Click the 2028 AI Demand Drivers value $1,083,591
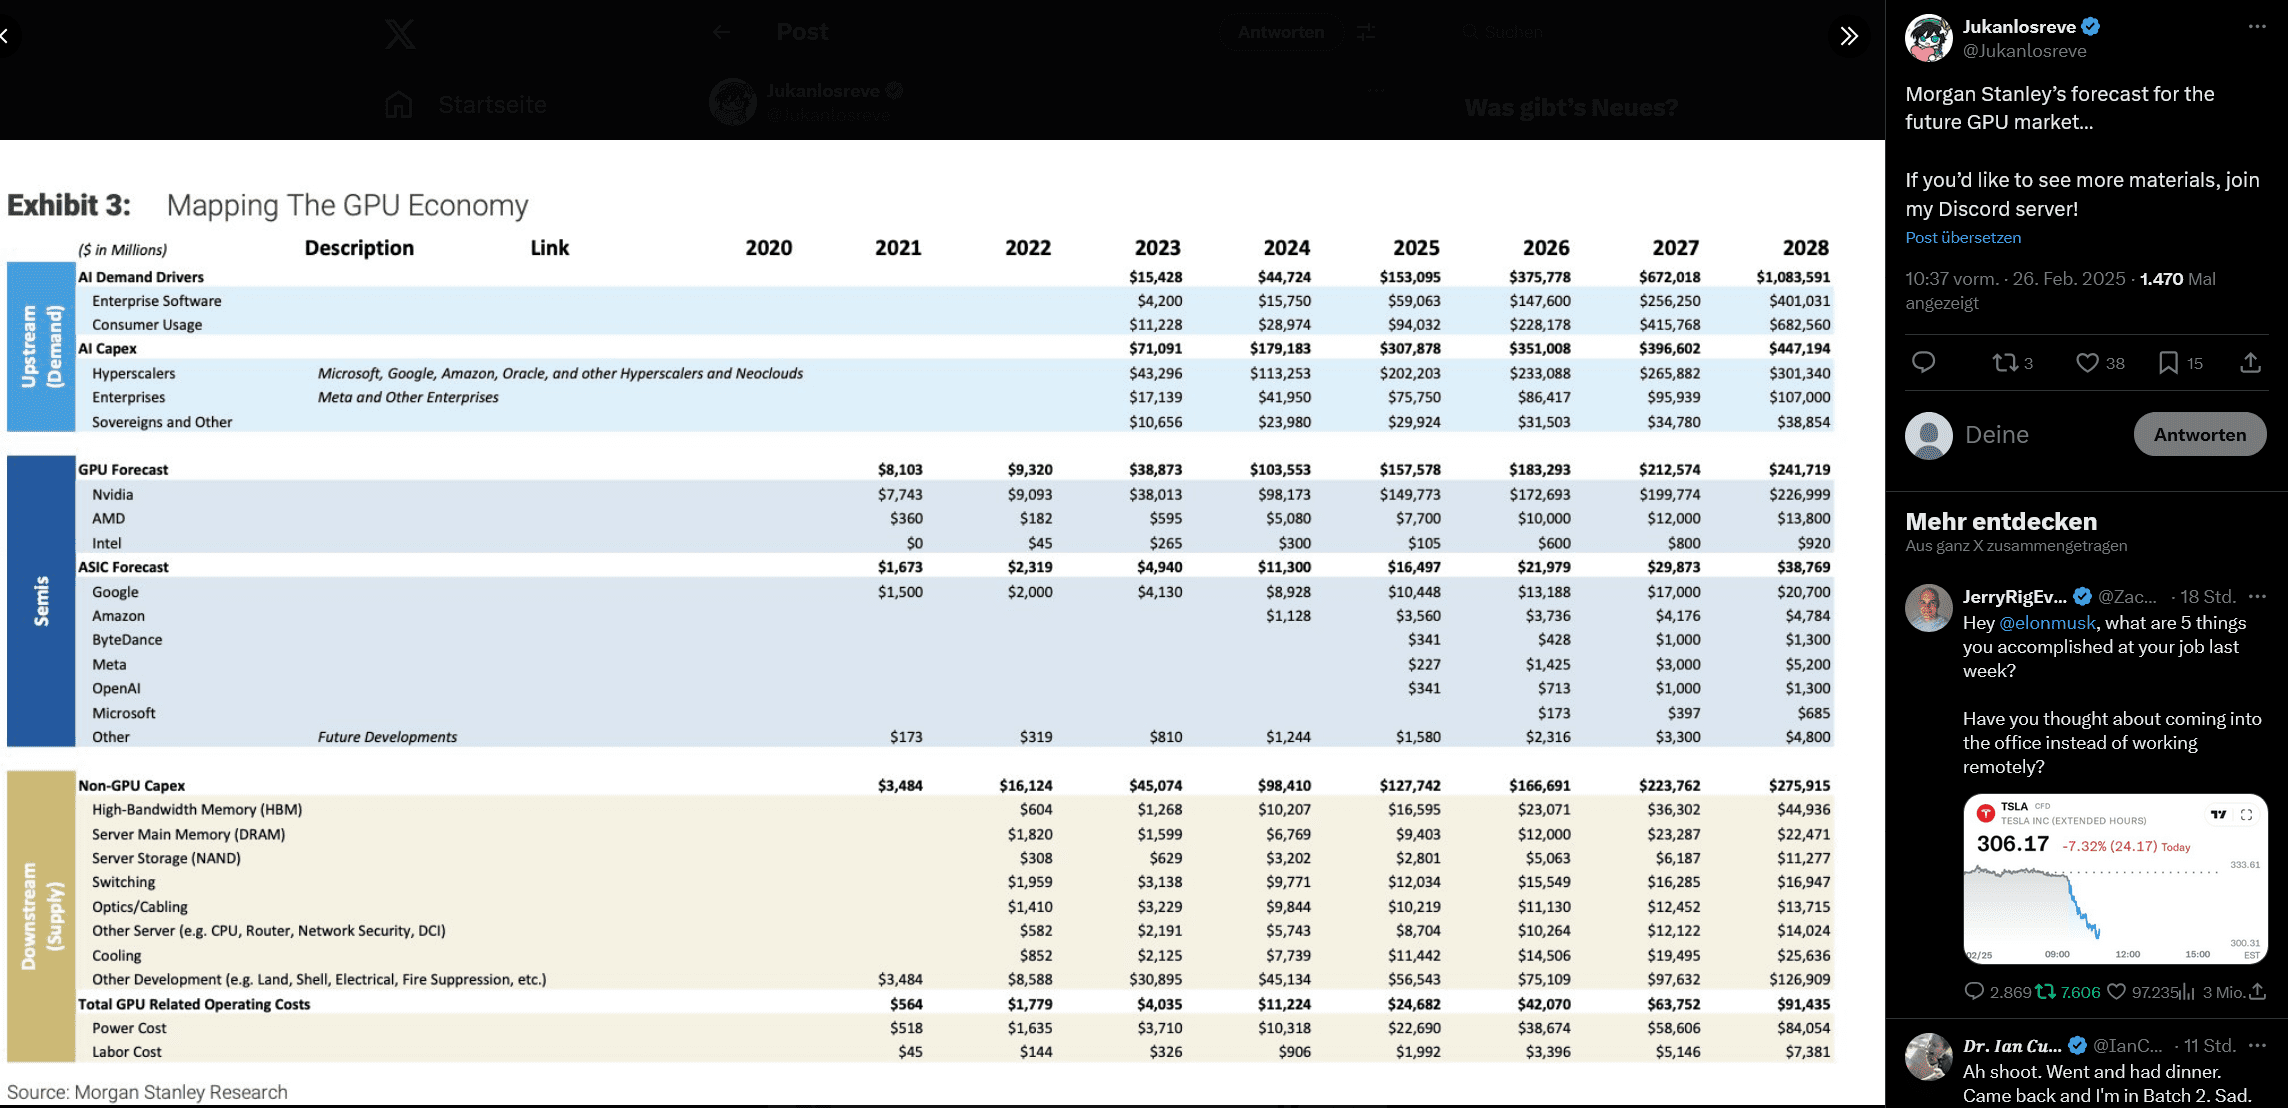Image resolution: width=2289 pixels, height=1108 pixels. click(1793, 277)
